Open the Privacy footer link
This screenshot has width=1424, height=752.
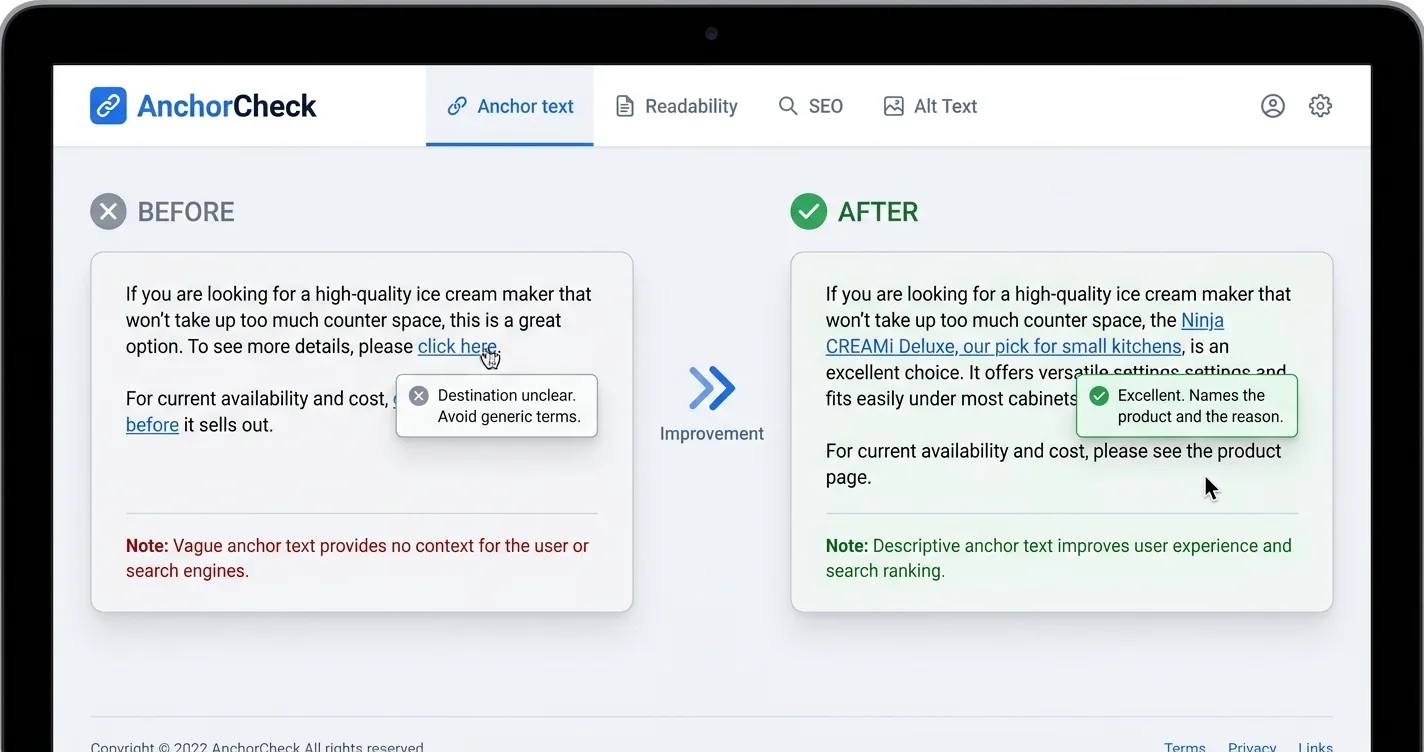click(1252, 746)
